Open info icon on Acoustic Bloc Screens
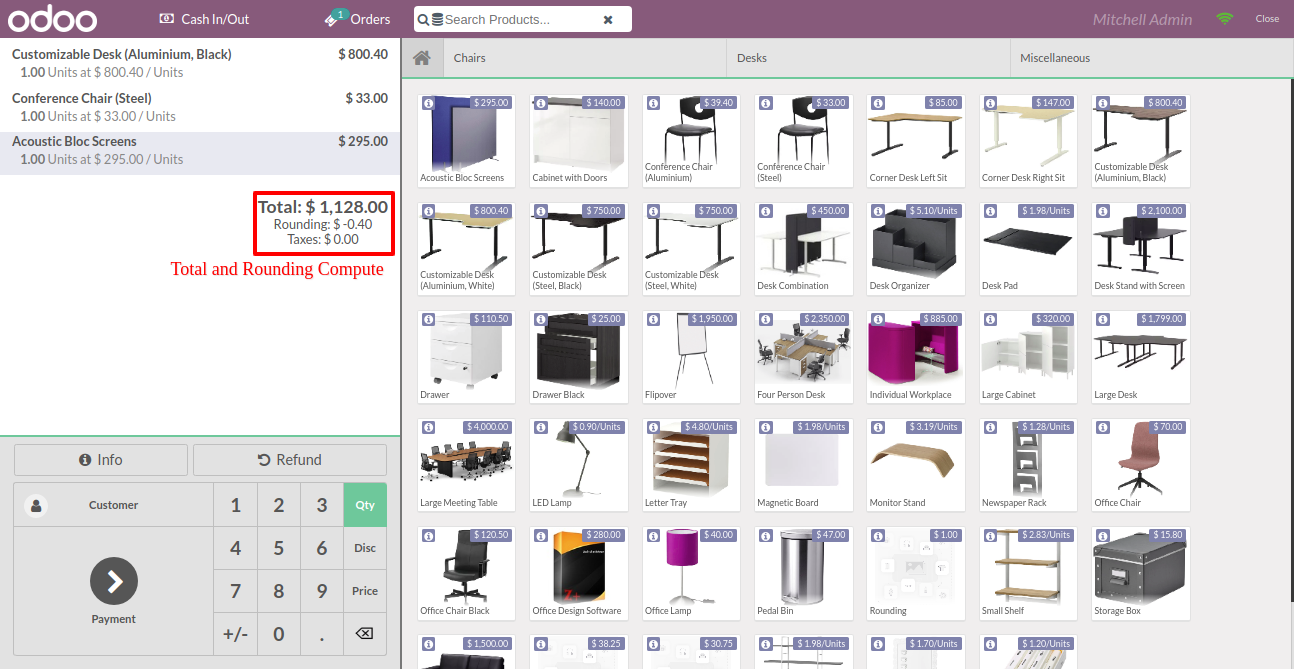The height and width of the screenshot is (669, 1294). click(428, 103)
